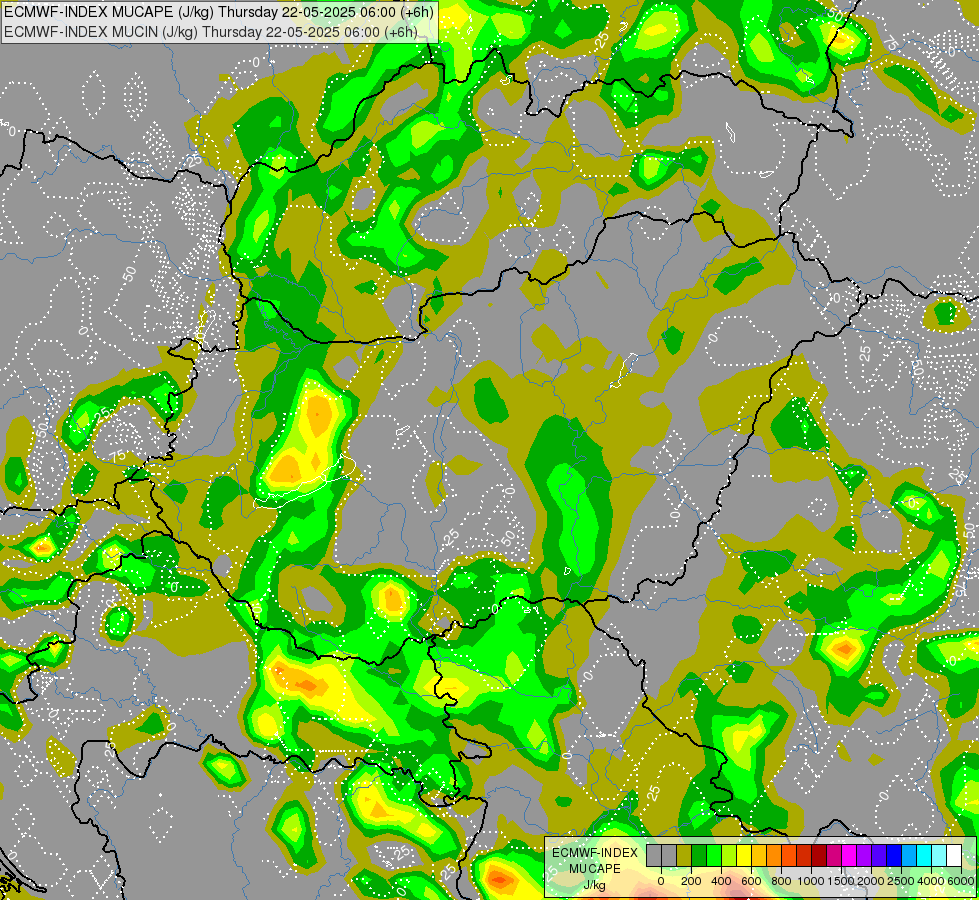The height and width of the screenshot is (900, 979).
Task: Click the red-orange legend swatch right of 800
Action: click(789, 855)
